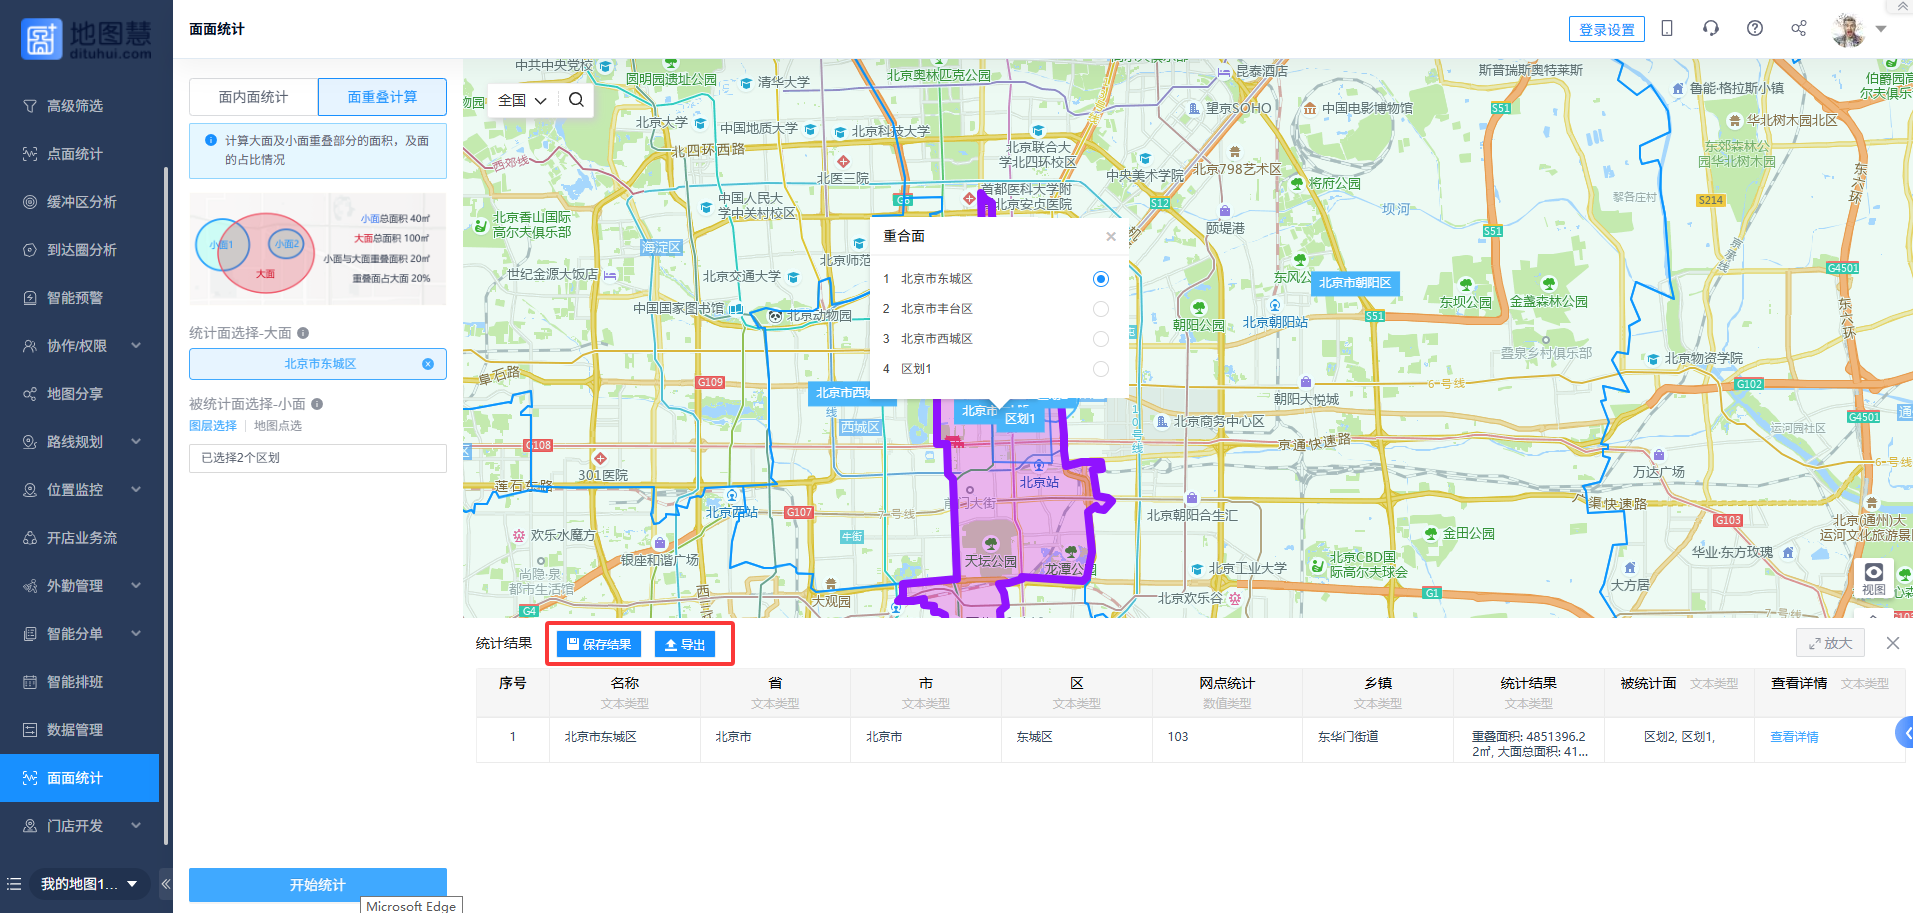Open the share icon in top bar
The image size is (1913, 913).
point(1798,29)
